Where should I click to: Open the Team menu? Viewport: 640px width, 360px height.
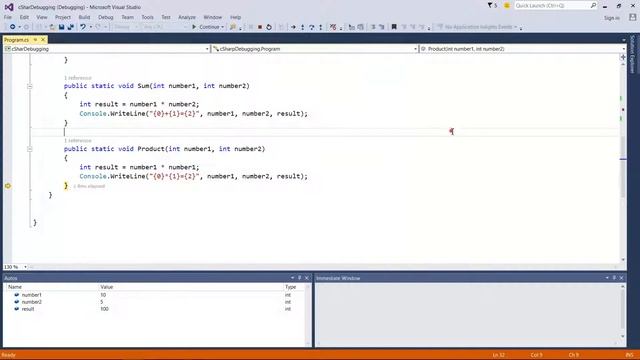[127, 17]
